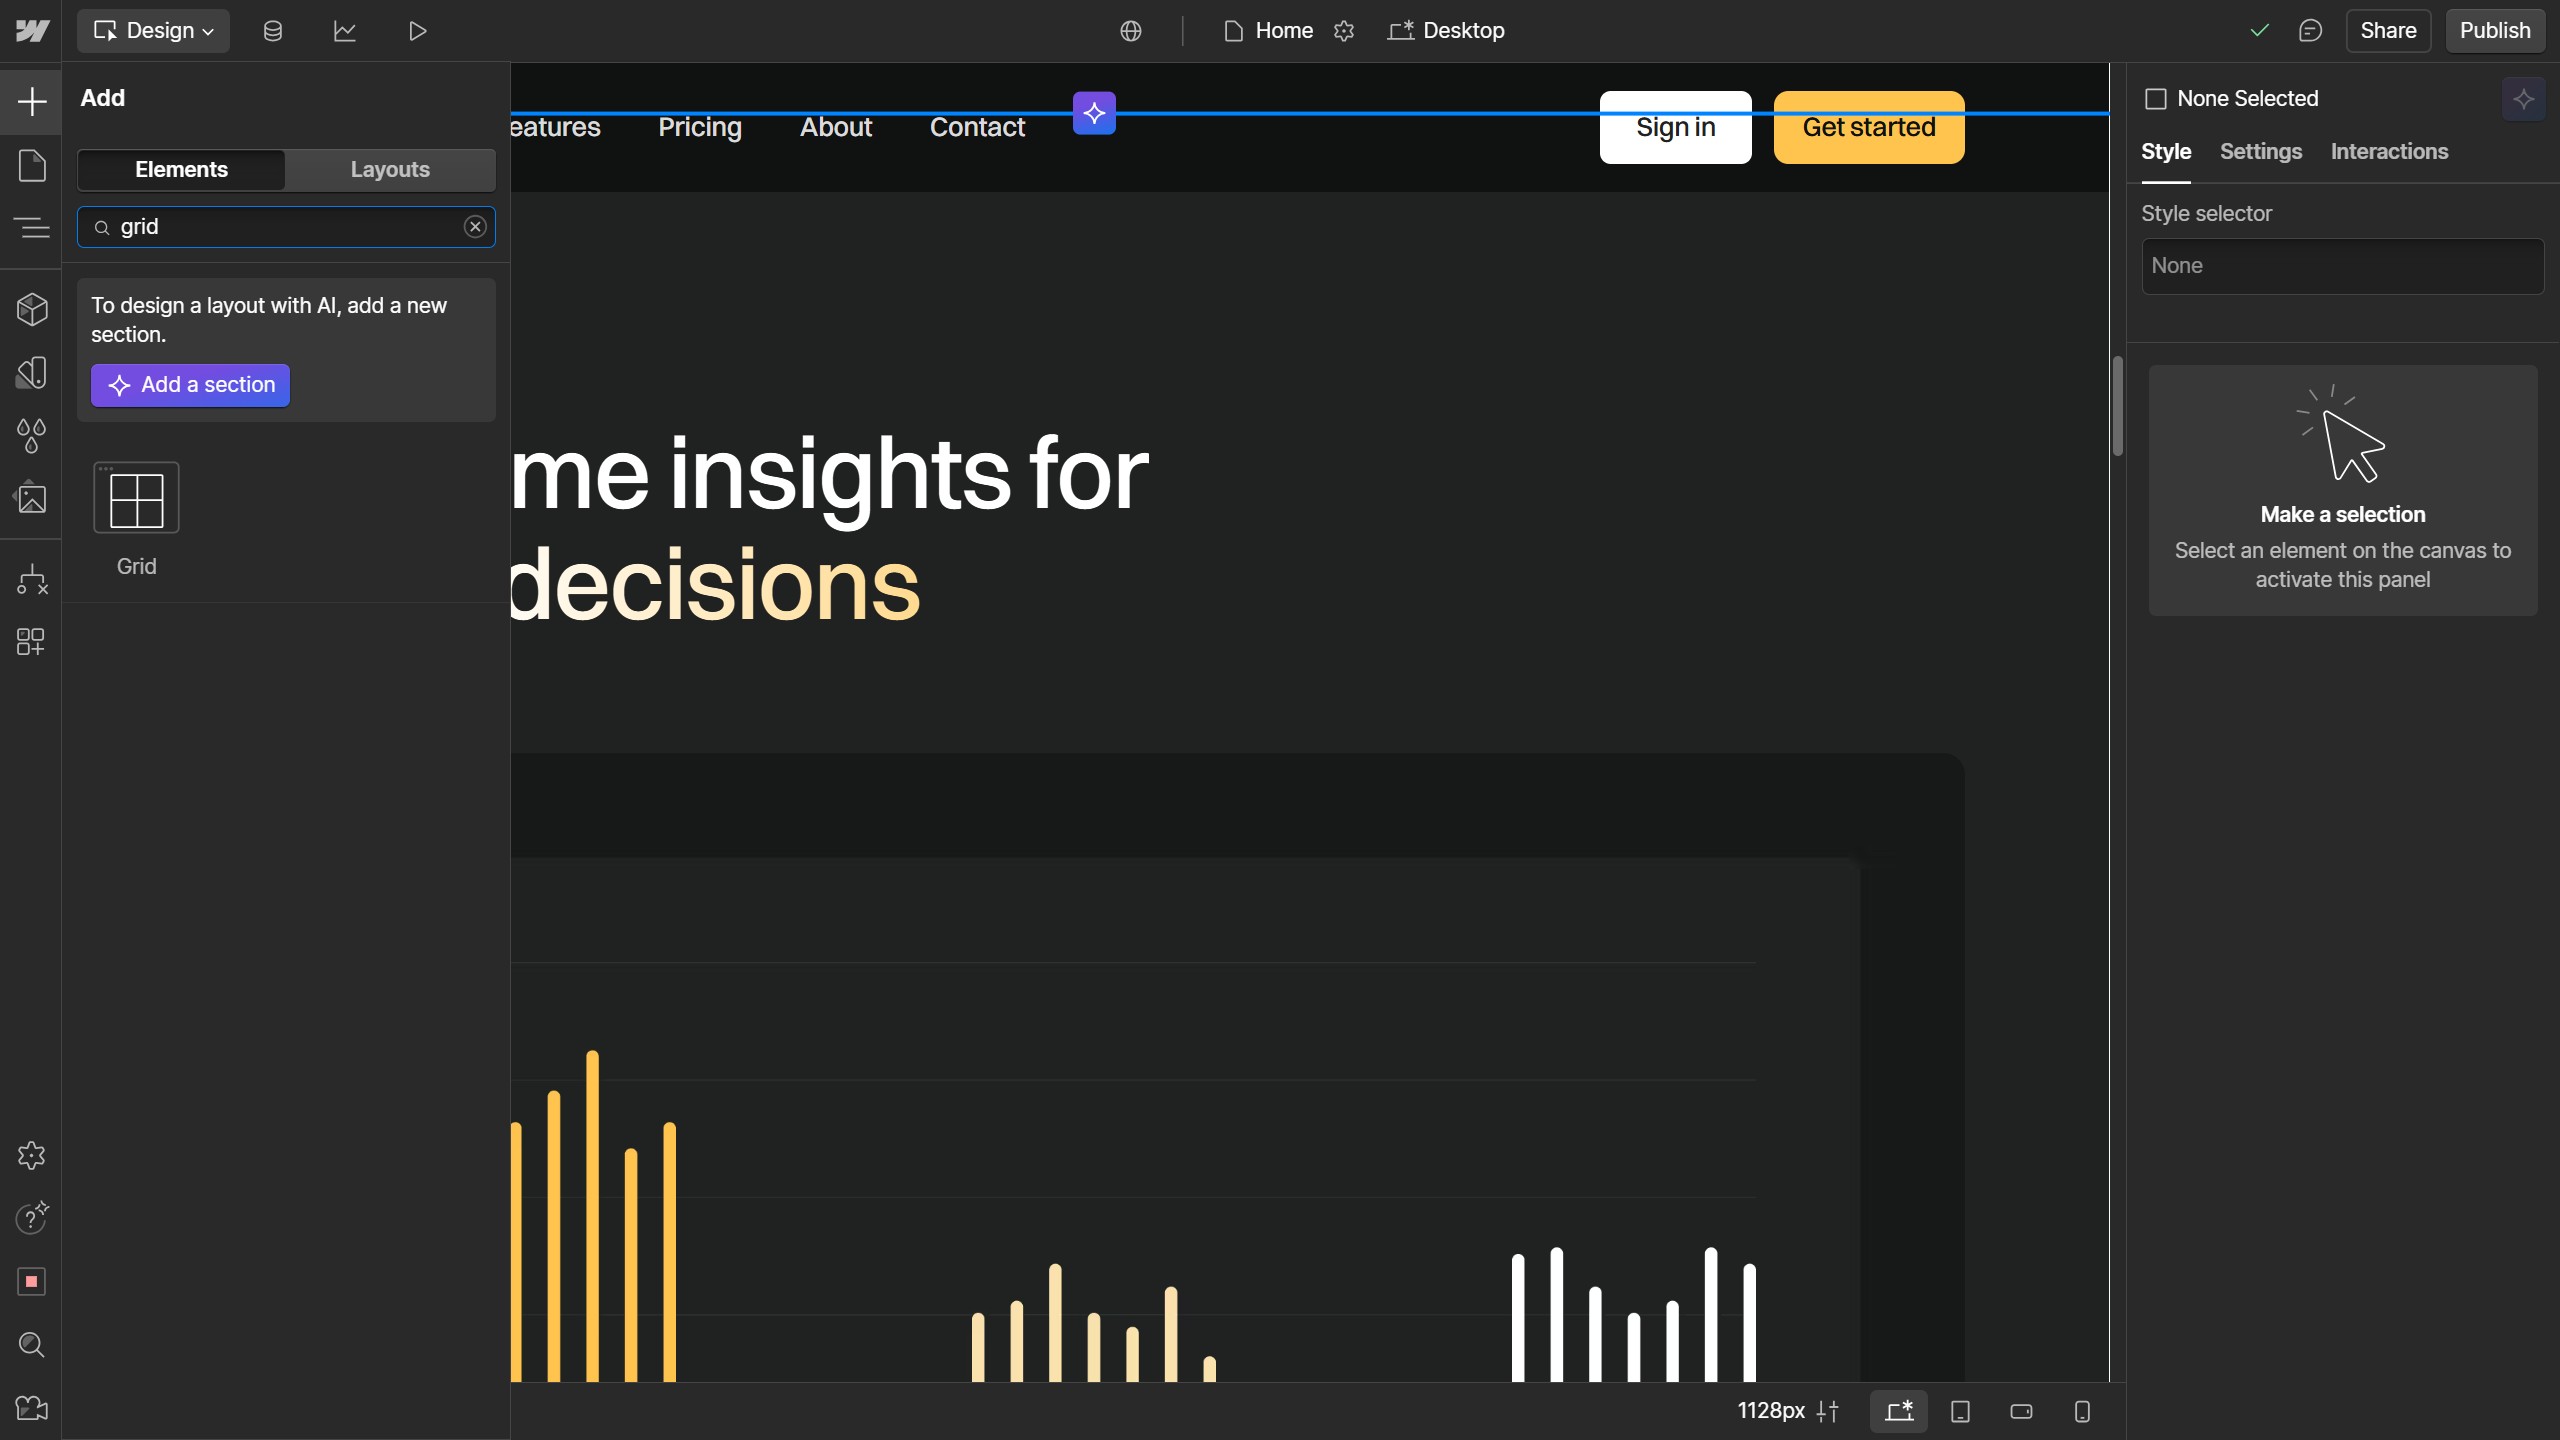Switch to tablet breakpoint view

coord(1960,1411)
